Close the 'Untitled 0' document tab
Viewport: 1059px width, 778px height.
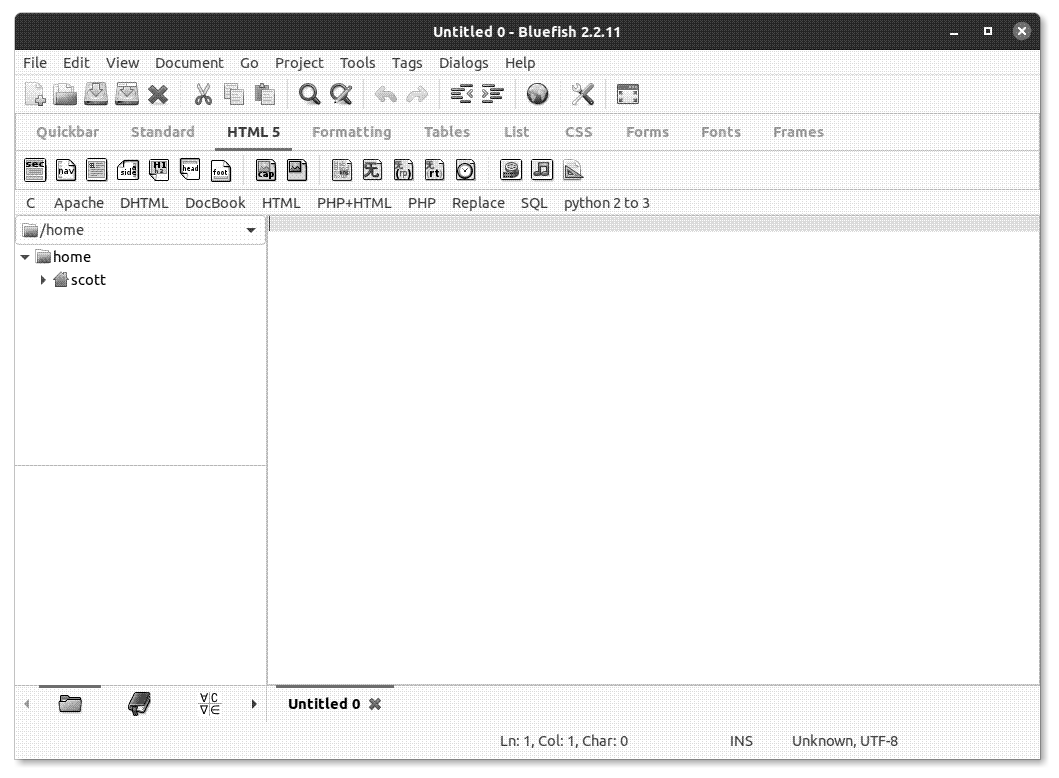point(375,704)
